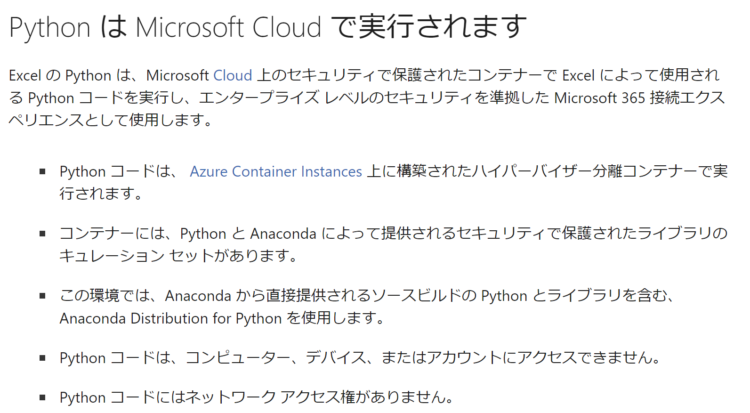Click the "ペリエンスとして使用します。" paragraph line
The width and height of the screenshot is (750, 413).
[x=110, y=120]
